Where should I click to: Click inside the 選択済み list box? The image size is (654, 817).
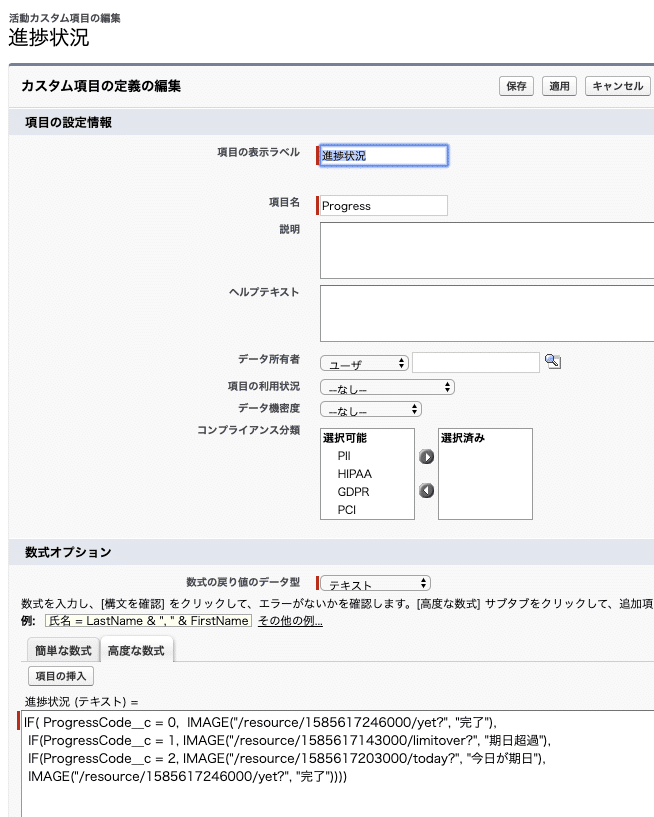pyautogui.click(x=485, y=474)
